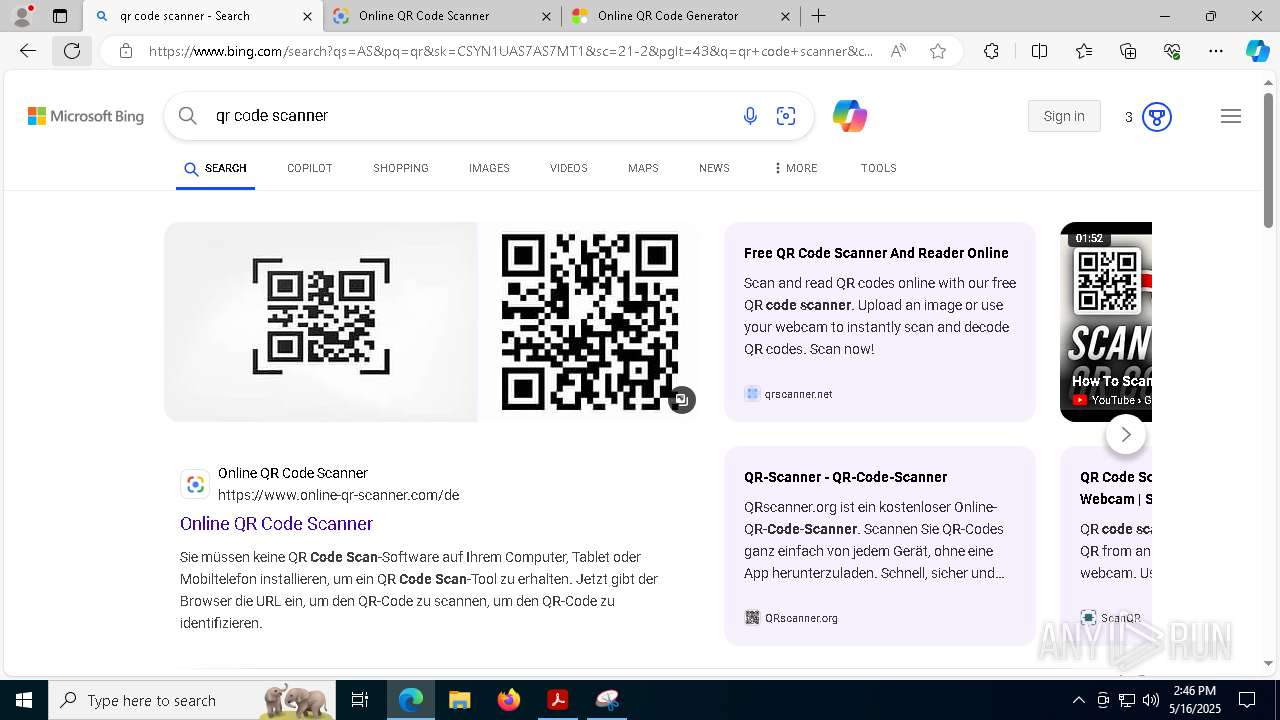Open Online QR Code Scanner result link
The height and width of the screenshot is (720, 1280).
pyautogui.click(x=276, y=524)
